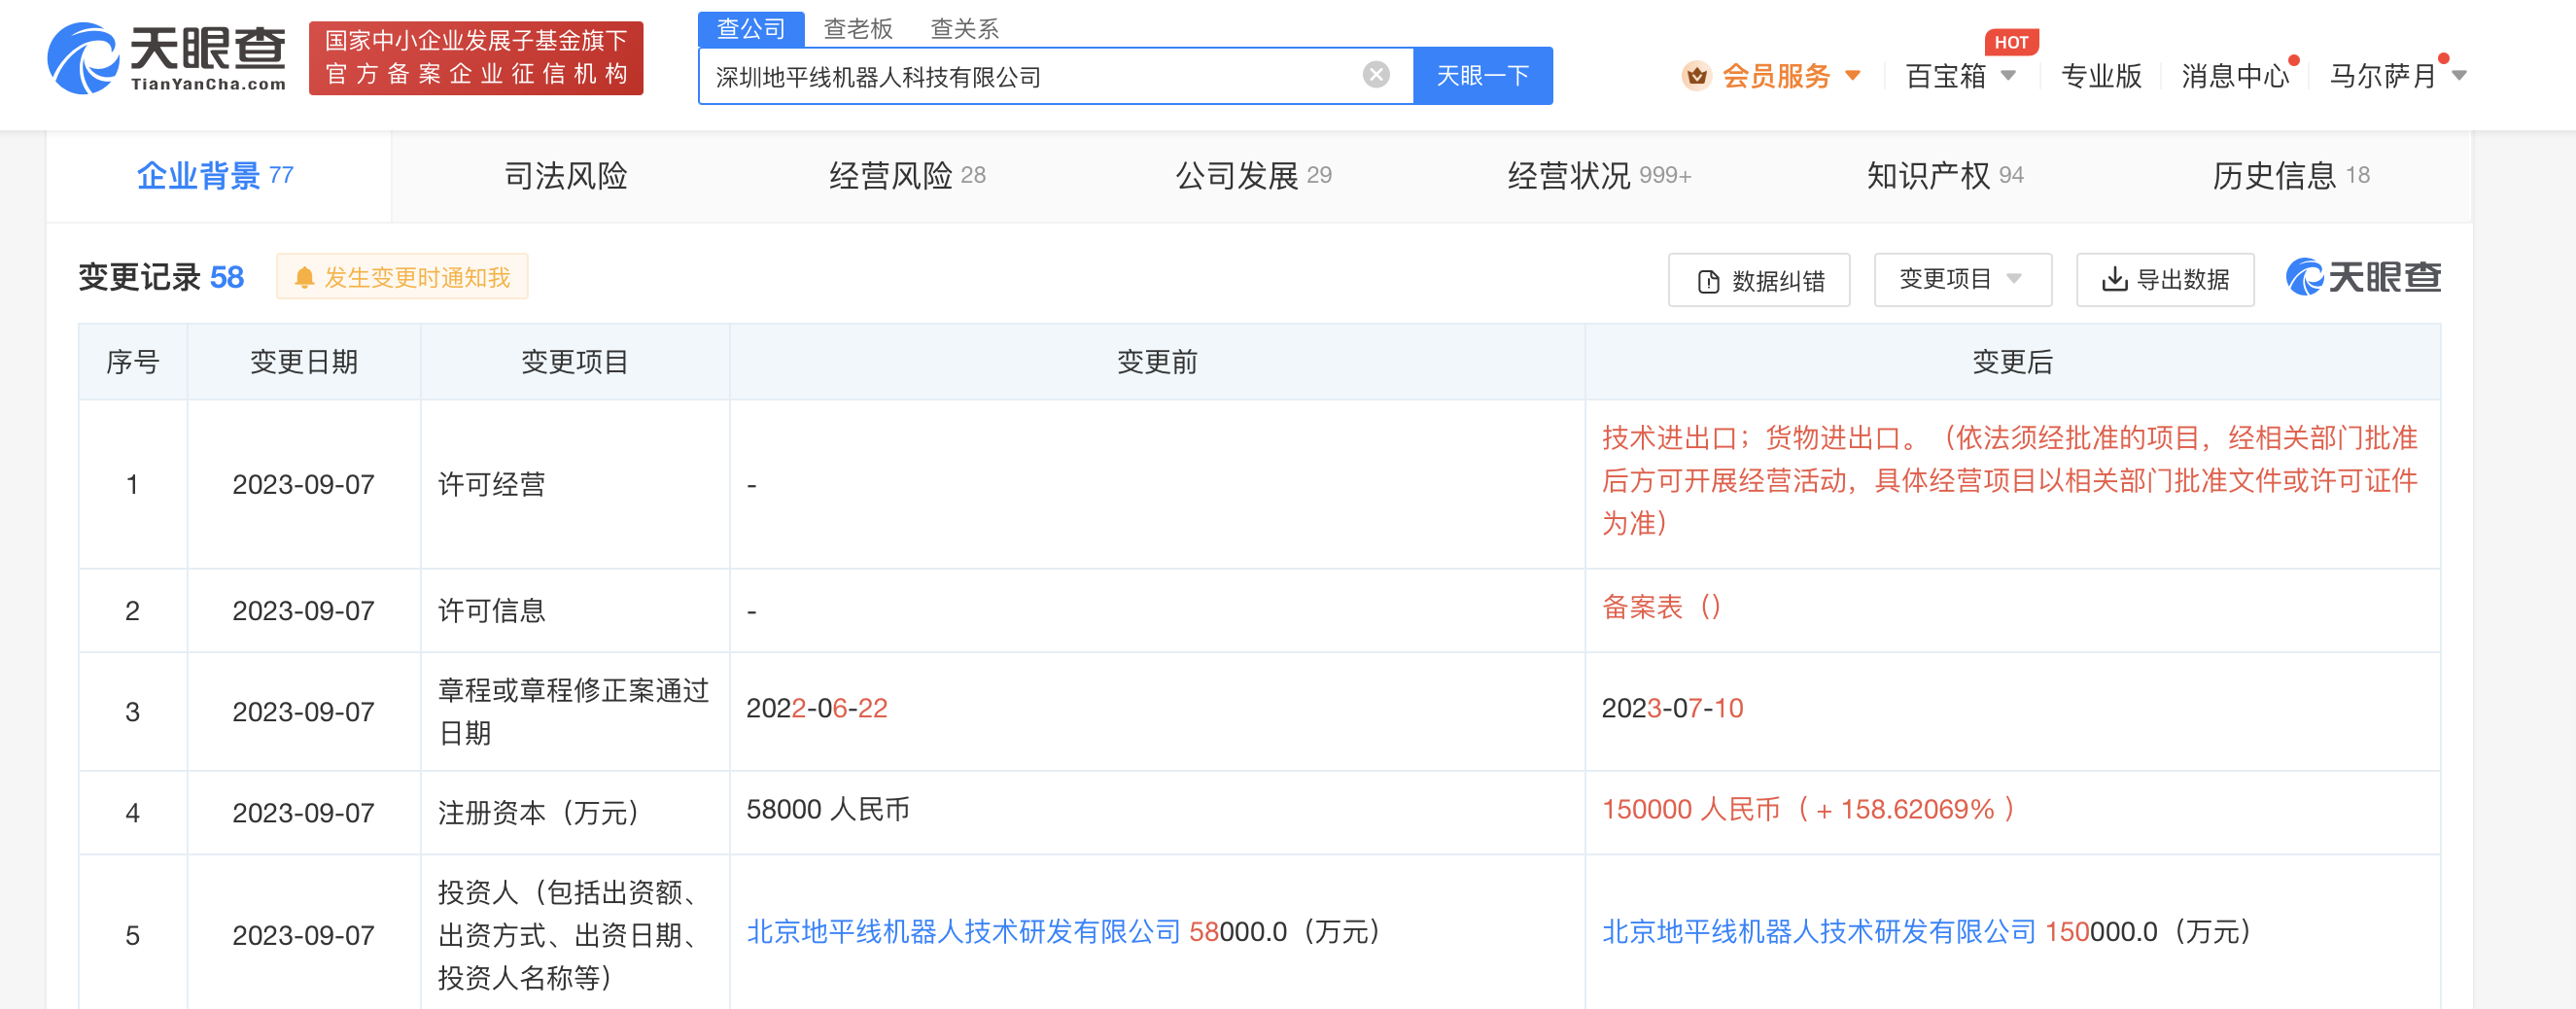Screen dimensions: 2576x1009
Task: Click the 马尔萨月 username
Action: [x=2382, y=76]
